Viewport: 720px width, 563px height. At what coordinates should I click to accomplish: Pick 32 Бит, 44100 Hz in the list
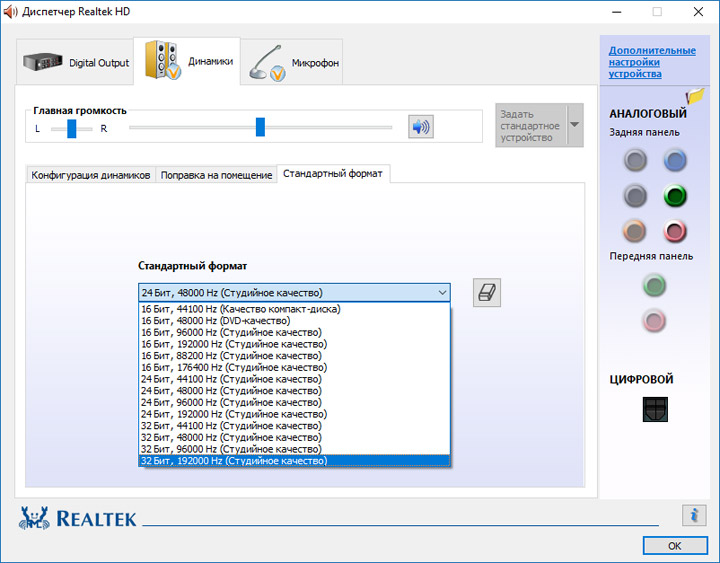tap(294, 426)
